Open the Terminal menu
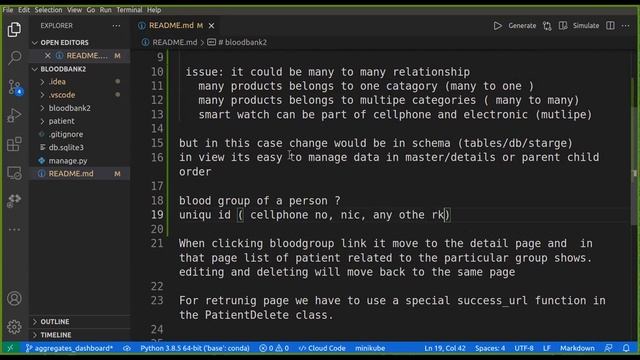This screenshot has width=640, height=360. point(129,10)
